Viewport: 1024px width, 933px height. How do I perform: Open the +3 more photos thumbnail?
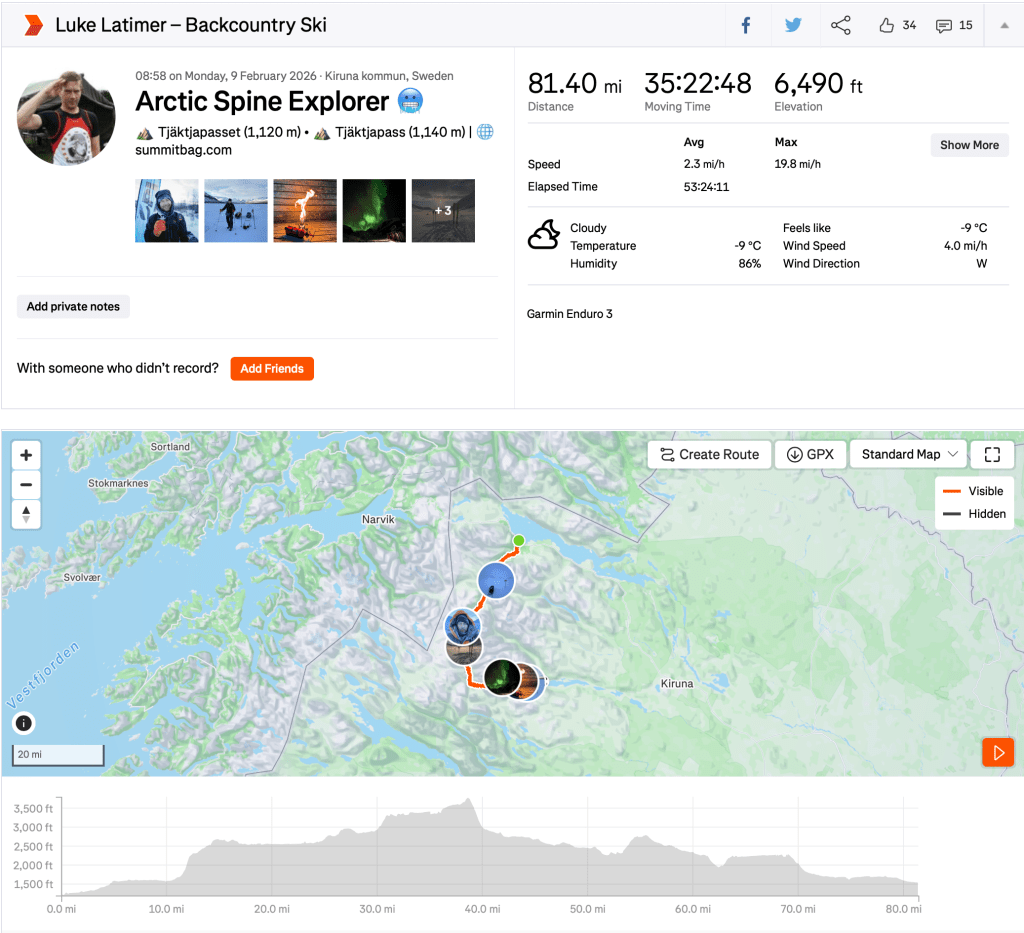point(443,211)
